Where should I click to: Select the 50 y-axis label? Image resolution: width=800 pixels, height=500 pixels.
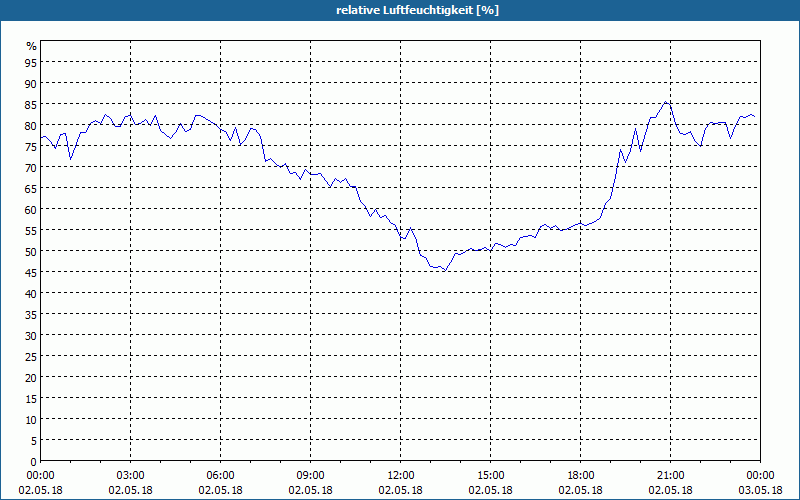[31, 251]
